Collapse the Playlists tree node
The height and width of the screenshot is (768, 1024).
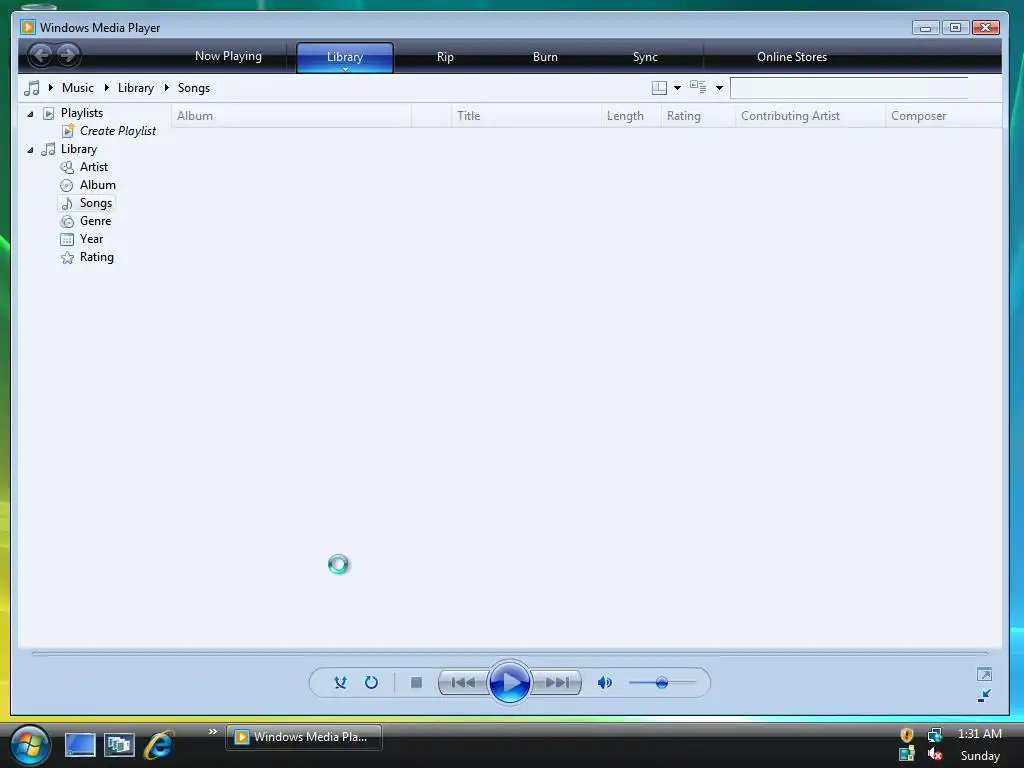pyautogui.click(x=30, y=114)
